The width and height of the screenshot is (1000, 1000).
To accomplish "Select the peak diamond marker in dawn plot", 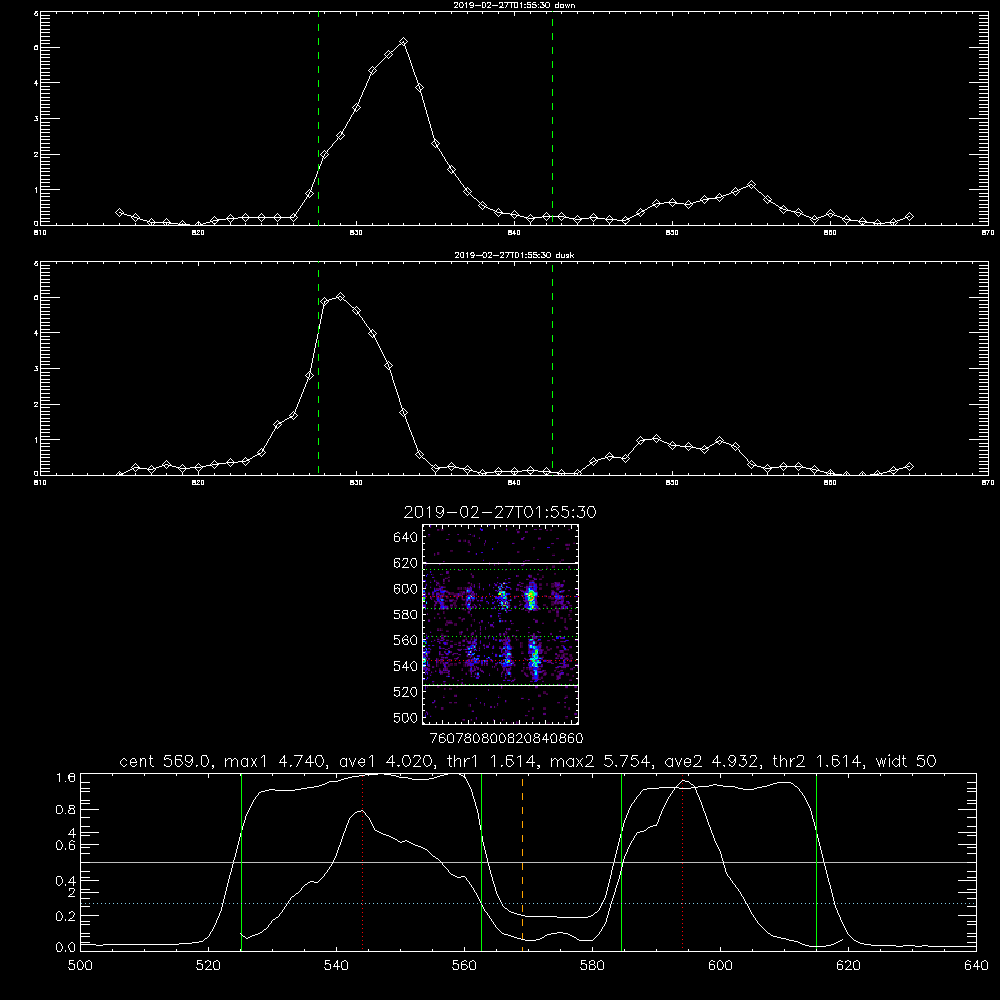I will pos(403,42).
